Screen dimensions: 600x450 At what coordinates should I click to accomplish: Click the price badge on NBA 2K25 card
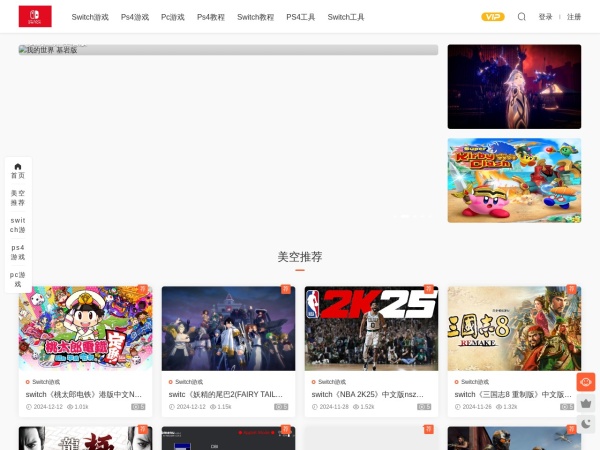coord(424,407)
